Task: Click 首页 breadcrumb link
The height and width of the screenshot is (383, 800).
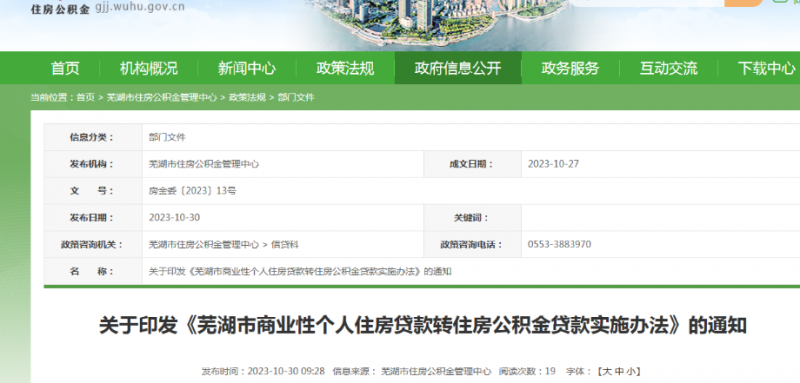Action: click(x=86, y=97)
